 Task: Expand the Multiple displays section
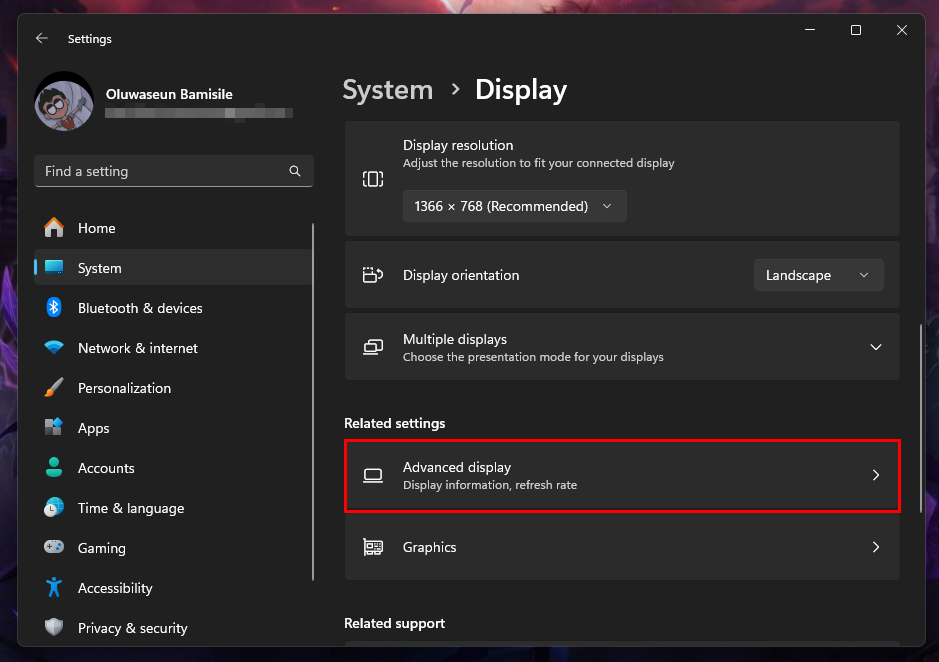[x=875, y=347]
